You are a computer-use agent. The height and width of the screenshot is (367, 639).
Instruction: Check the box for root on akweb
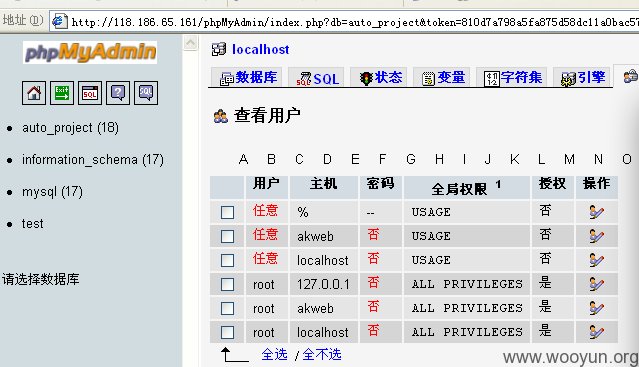coord(227,308)
